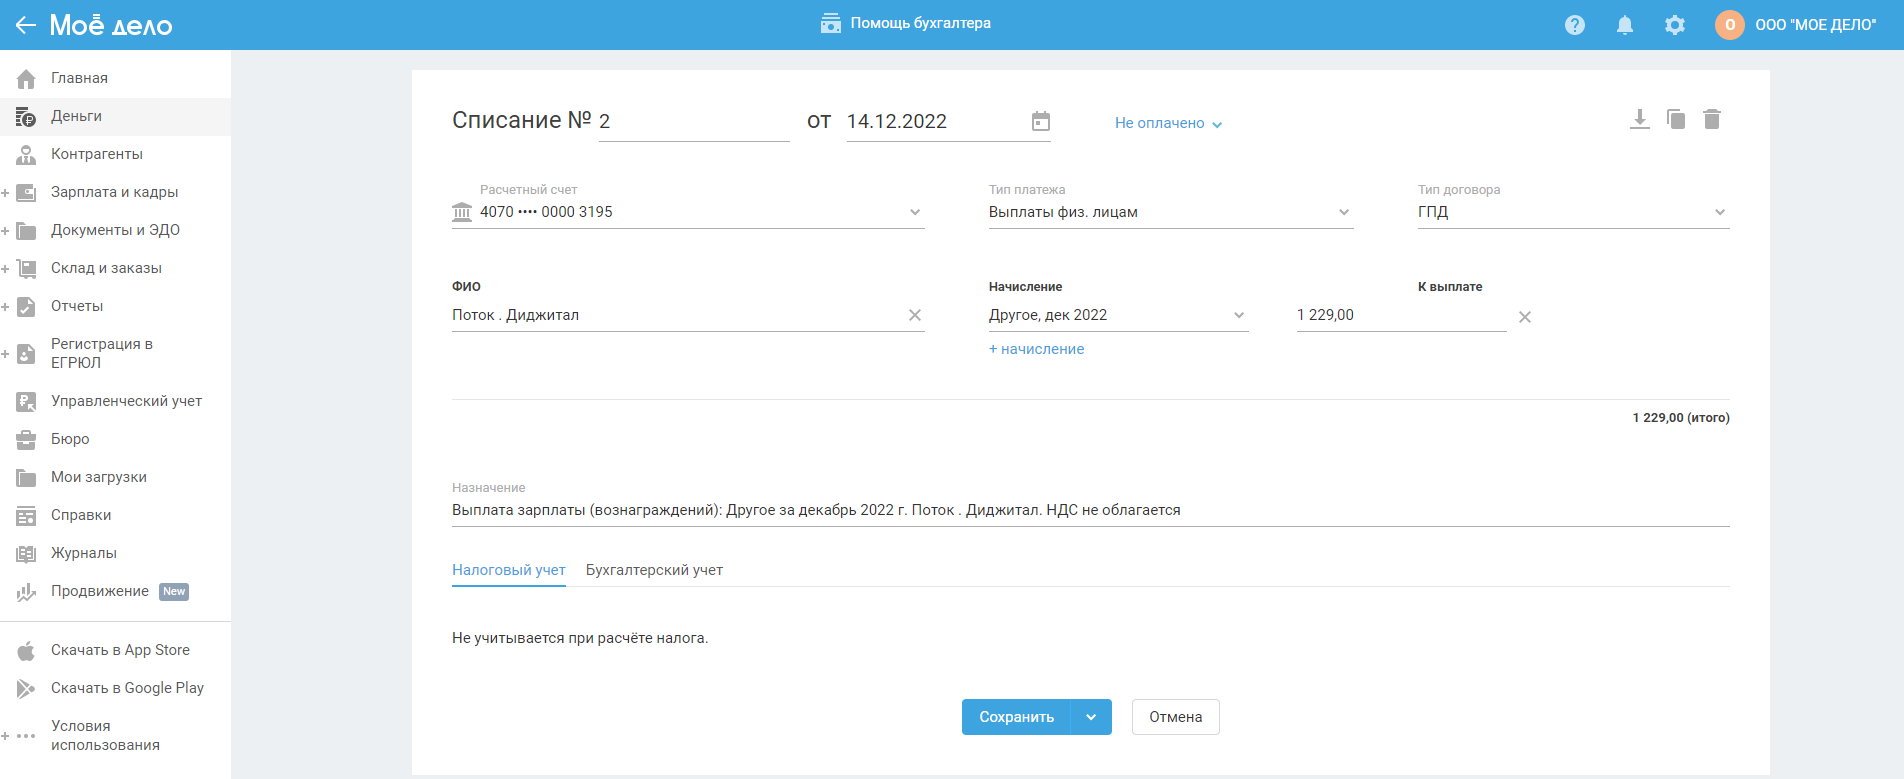Open the settings gear icon

point(1675,25)
